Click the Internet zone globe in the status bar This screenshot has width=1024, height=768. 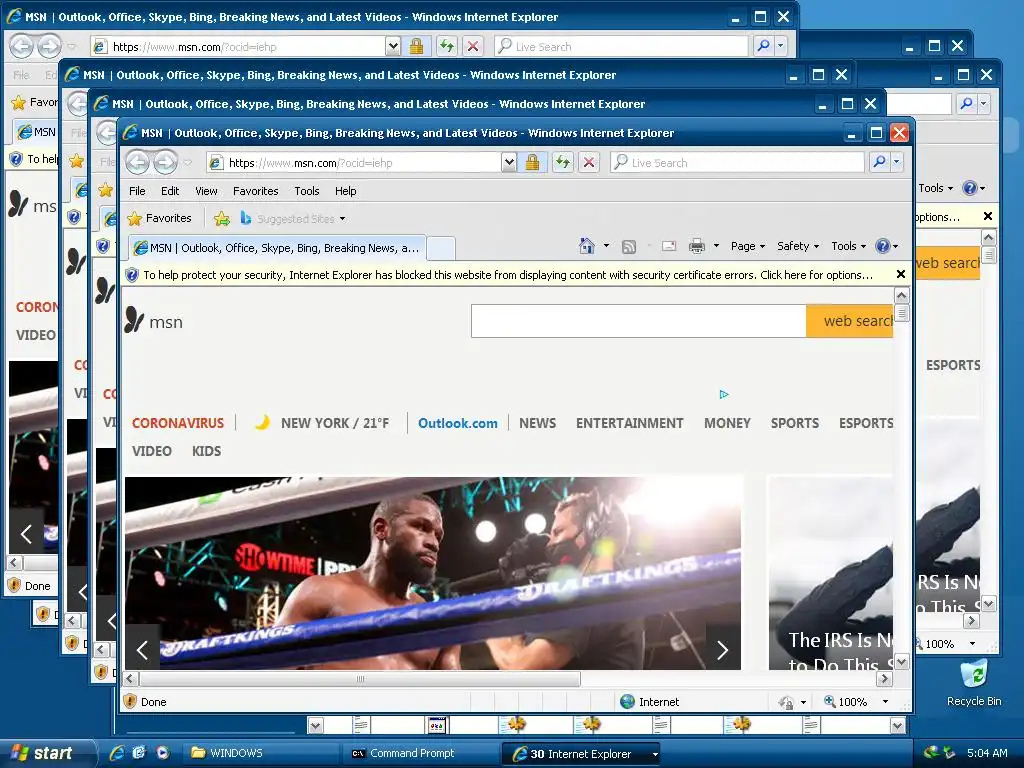pyautogui.click(x=628, y=701)
